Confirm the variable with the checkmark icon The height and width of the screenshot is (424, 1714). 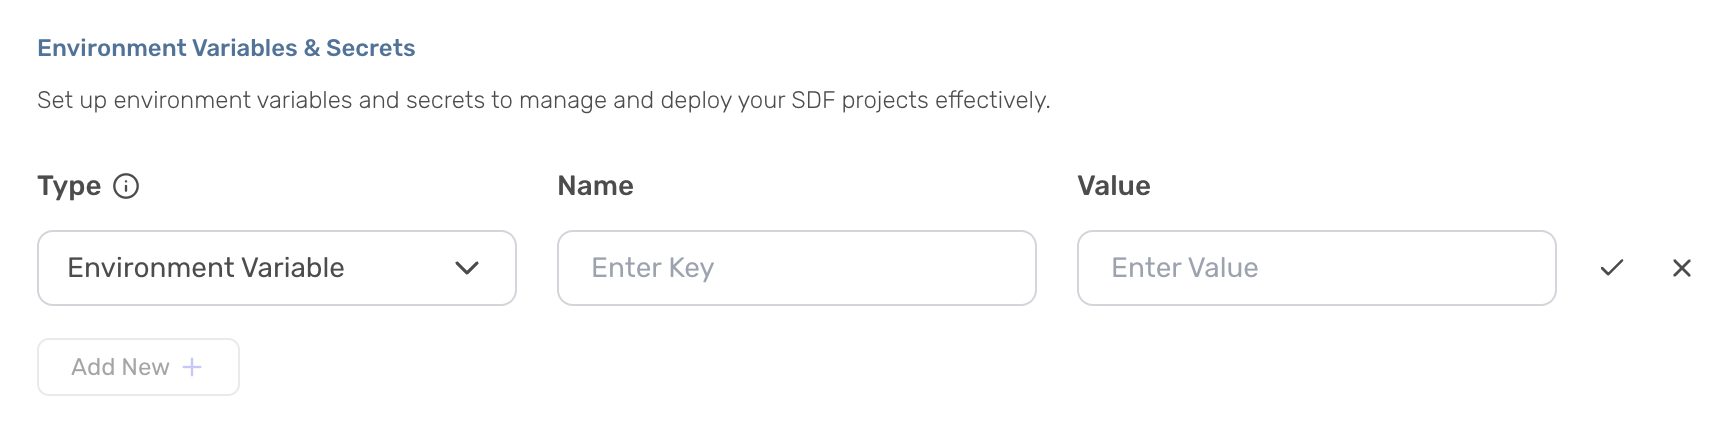[1611, 268]
